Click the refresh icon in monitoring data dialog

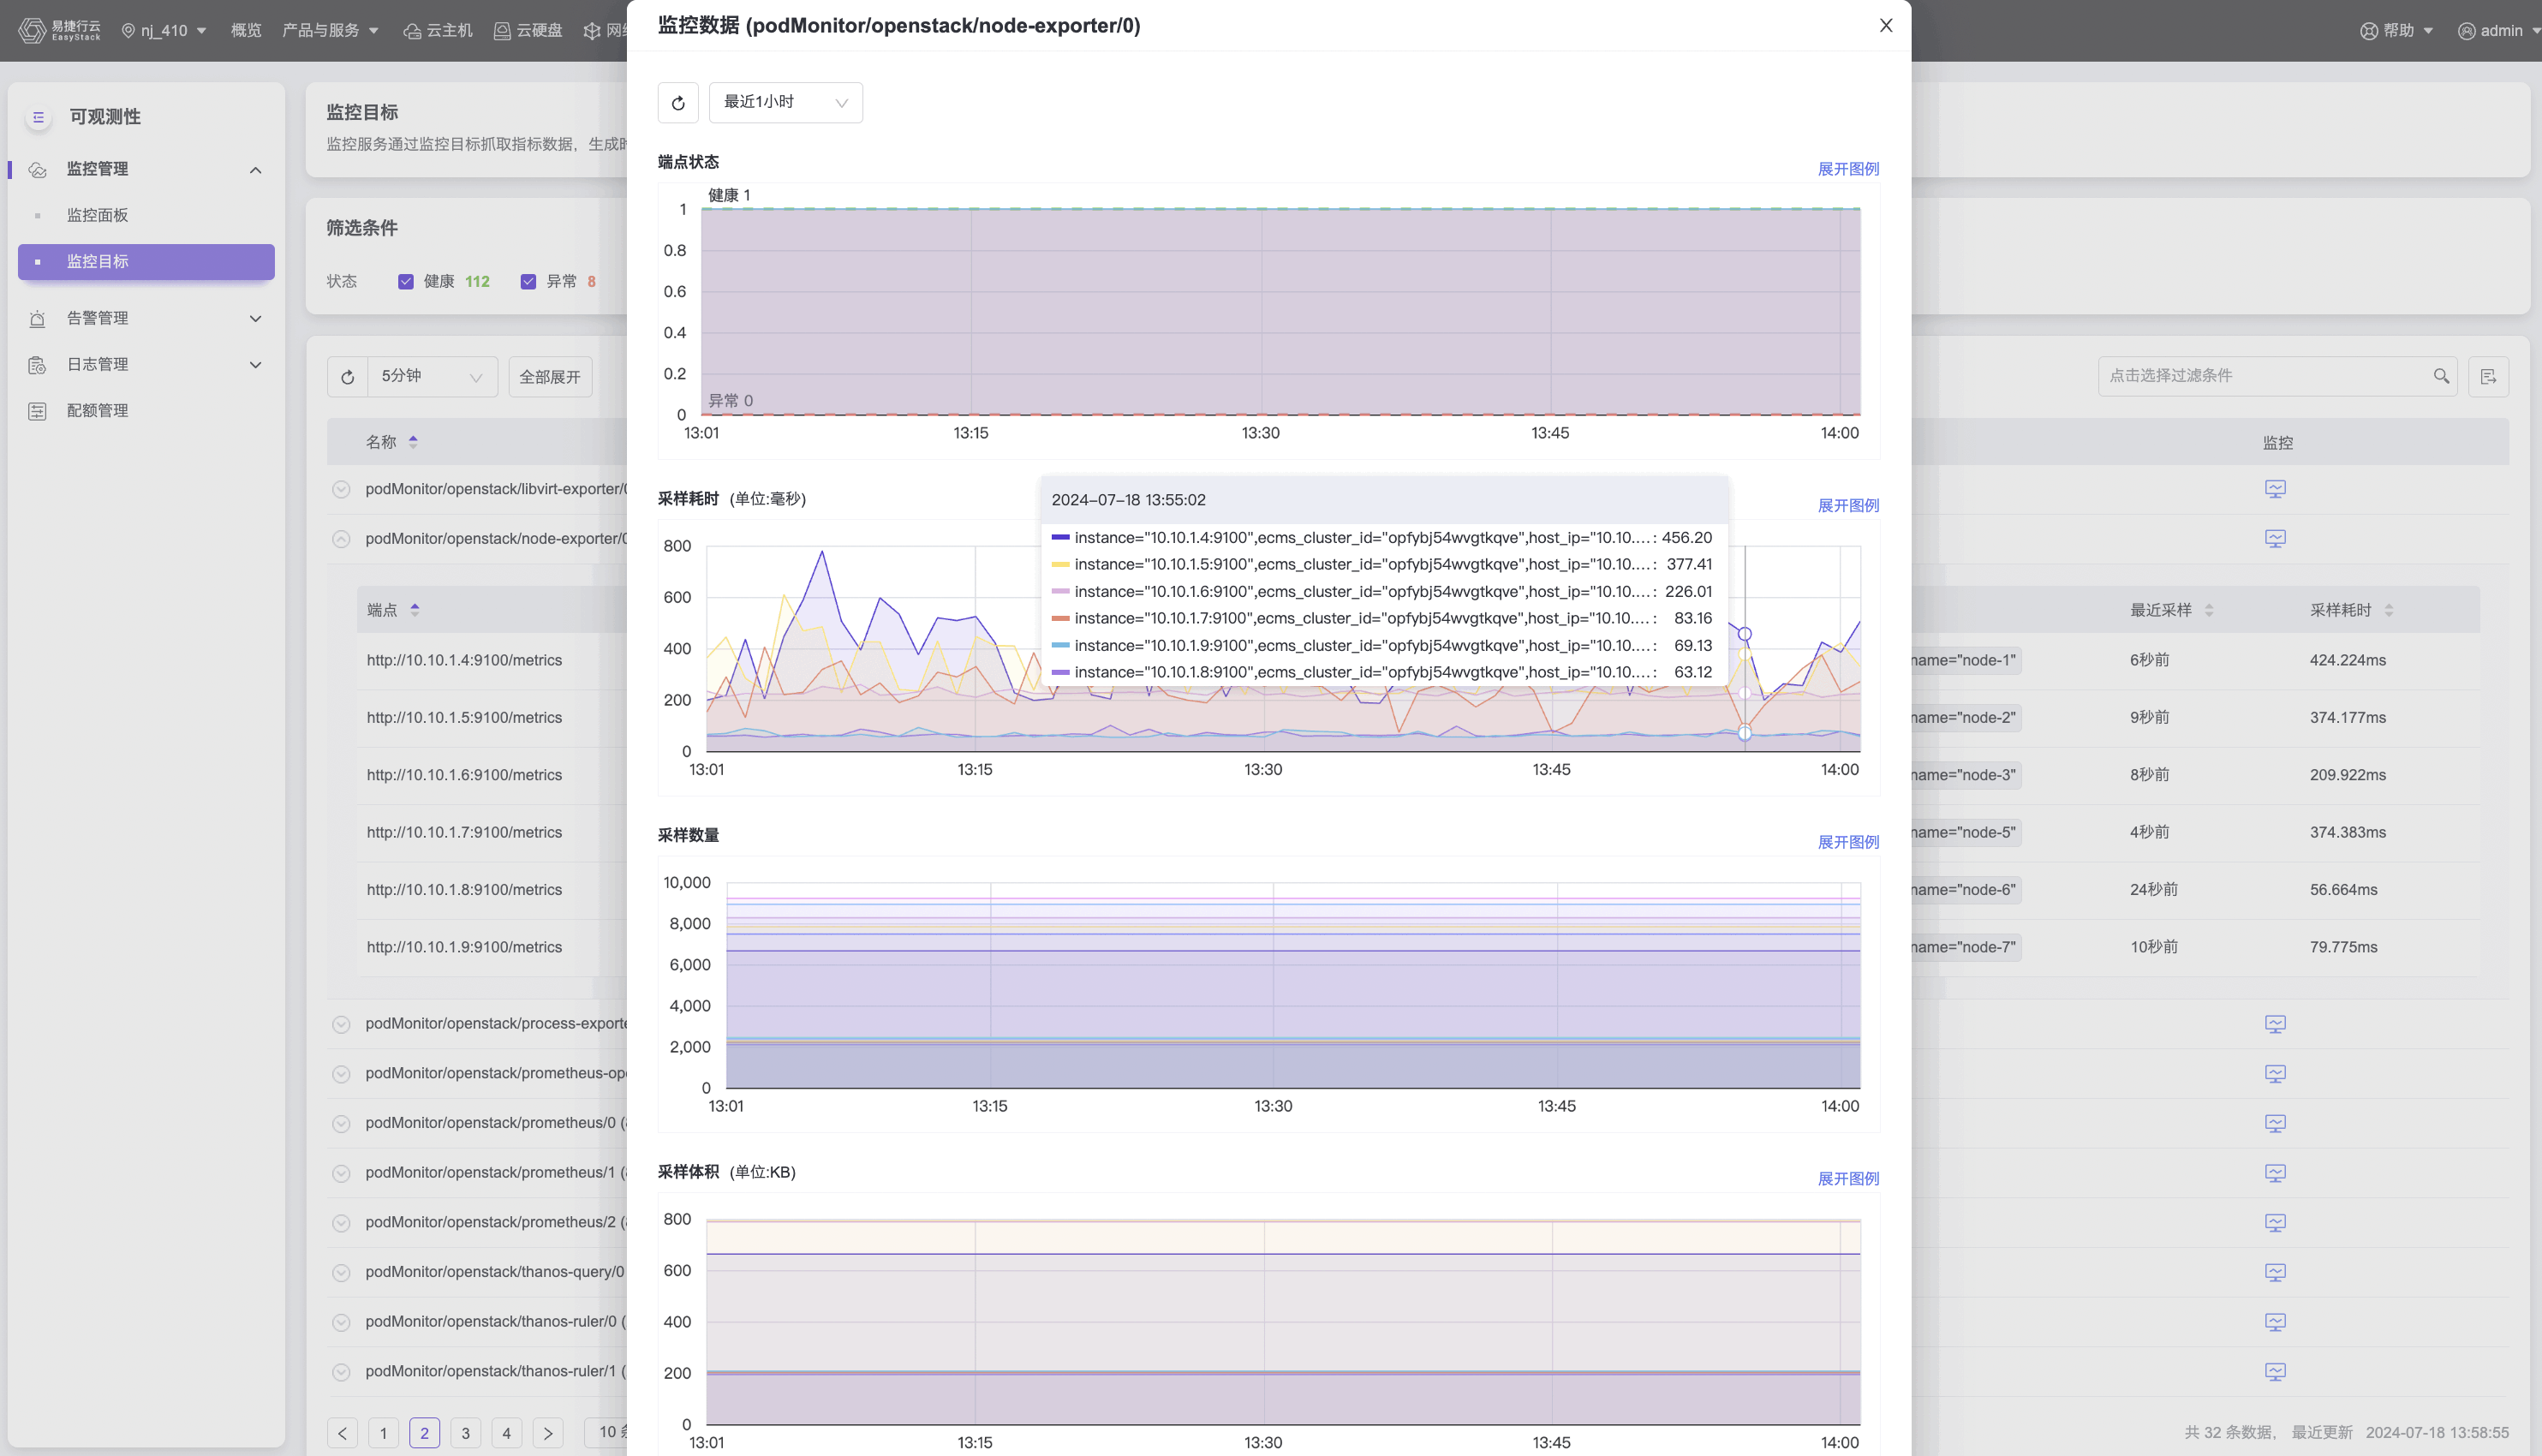pos(678,103)
